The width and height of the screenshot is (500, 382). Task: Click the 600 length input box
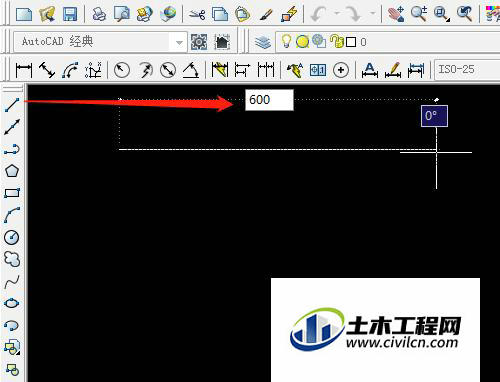tap(269, 100)
